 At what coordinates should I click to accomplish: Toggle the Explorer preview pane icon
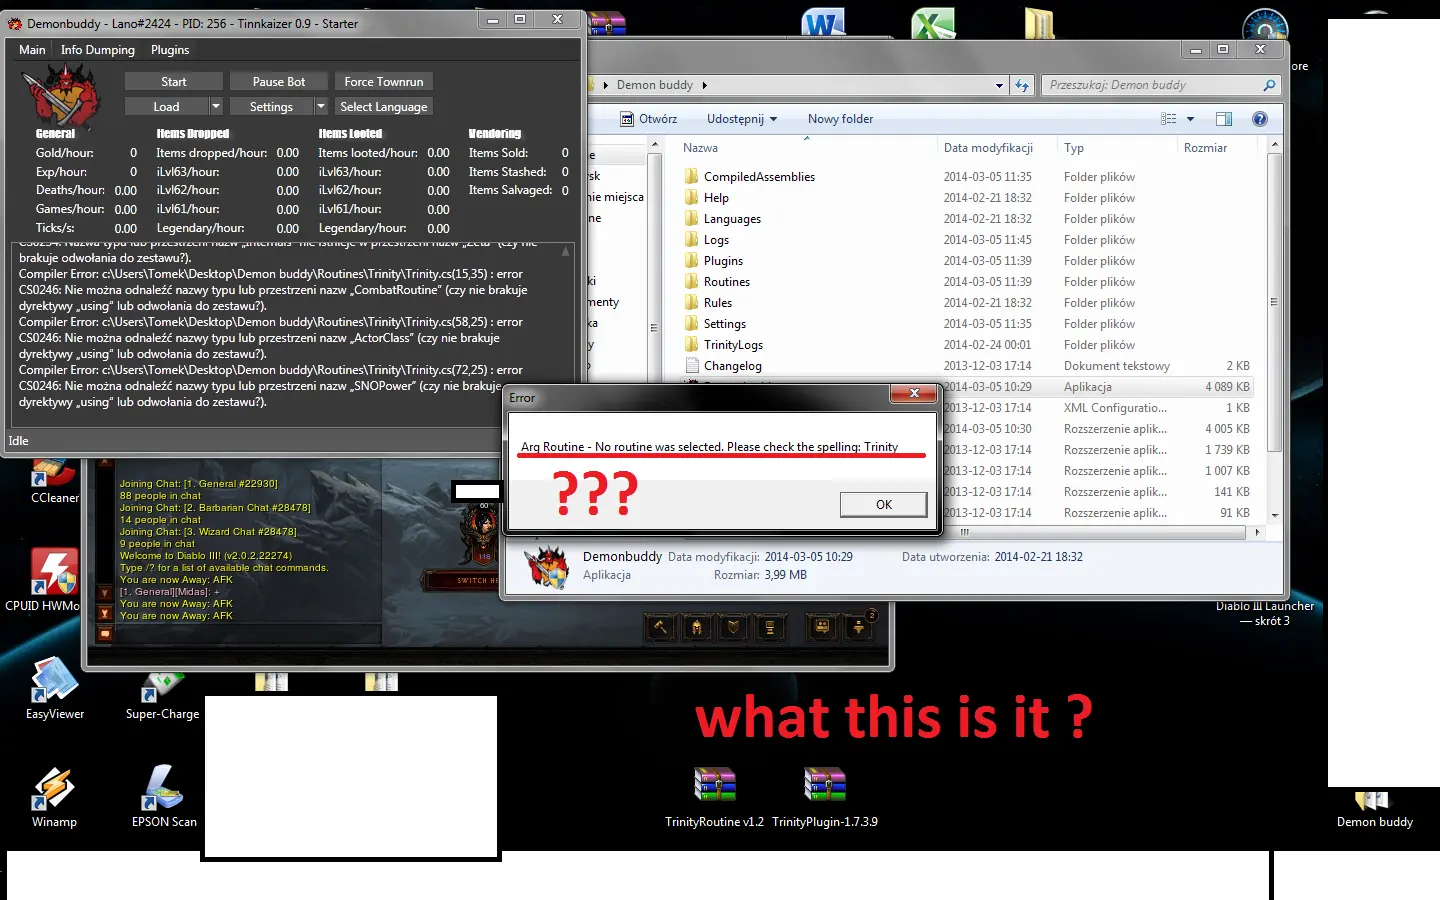point(1223,119)
